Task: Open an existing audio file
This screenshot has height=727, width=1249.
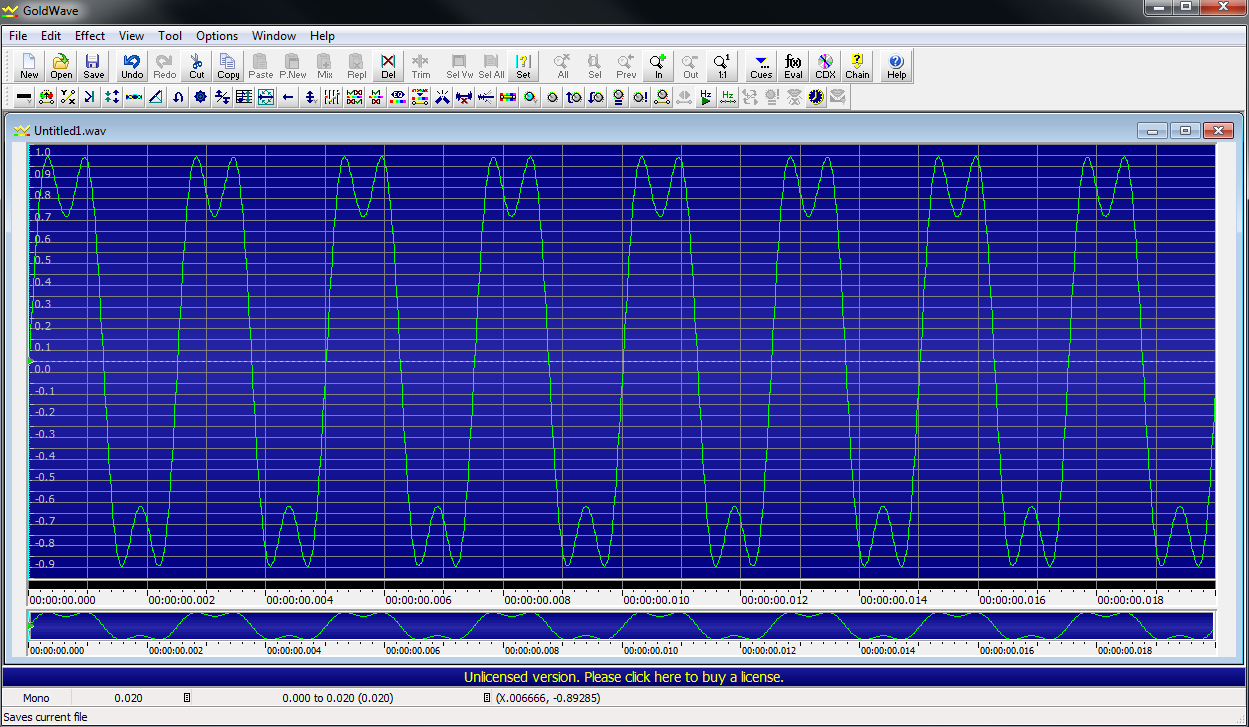Action: click(60, 65)
